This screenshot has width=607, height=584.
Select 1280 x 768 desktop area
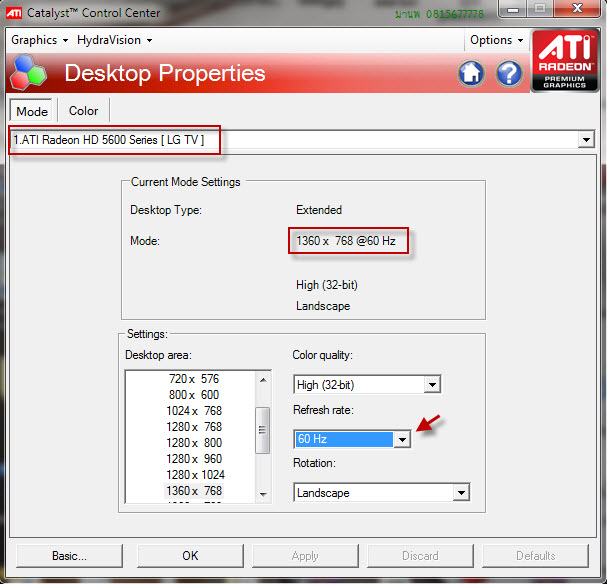(194, 426)
